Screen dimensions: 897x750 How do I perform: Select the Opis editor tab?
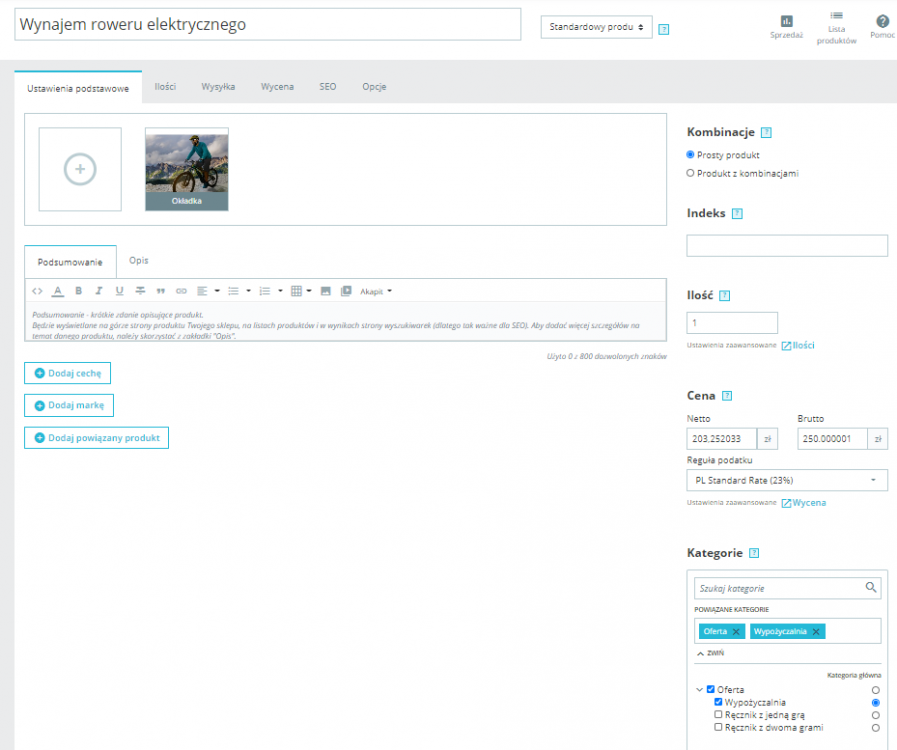[138, 261]
